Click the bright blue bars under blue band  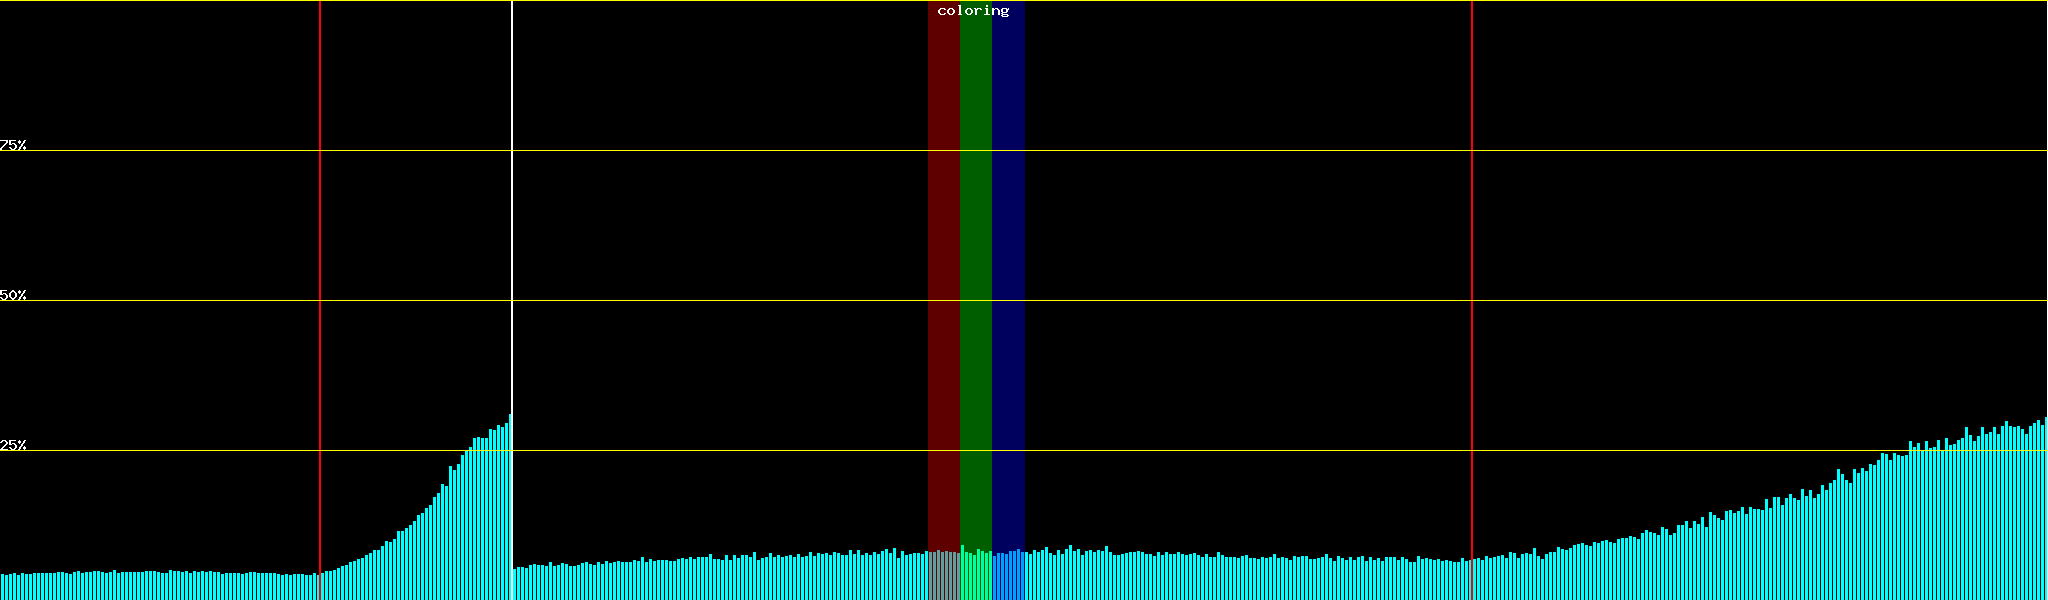coord(1008,576)
